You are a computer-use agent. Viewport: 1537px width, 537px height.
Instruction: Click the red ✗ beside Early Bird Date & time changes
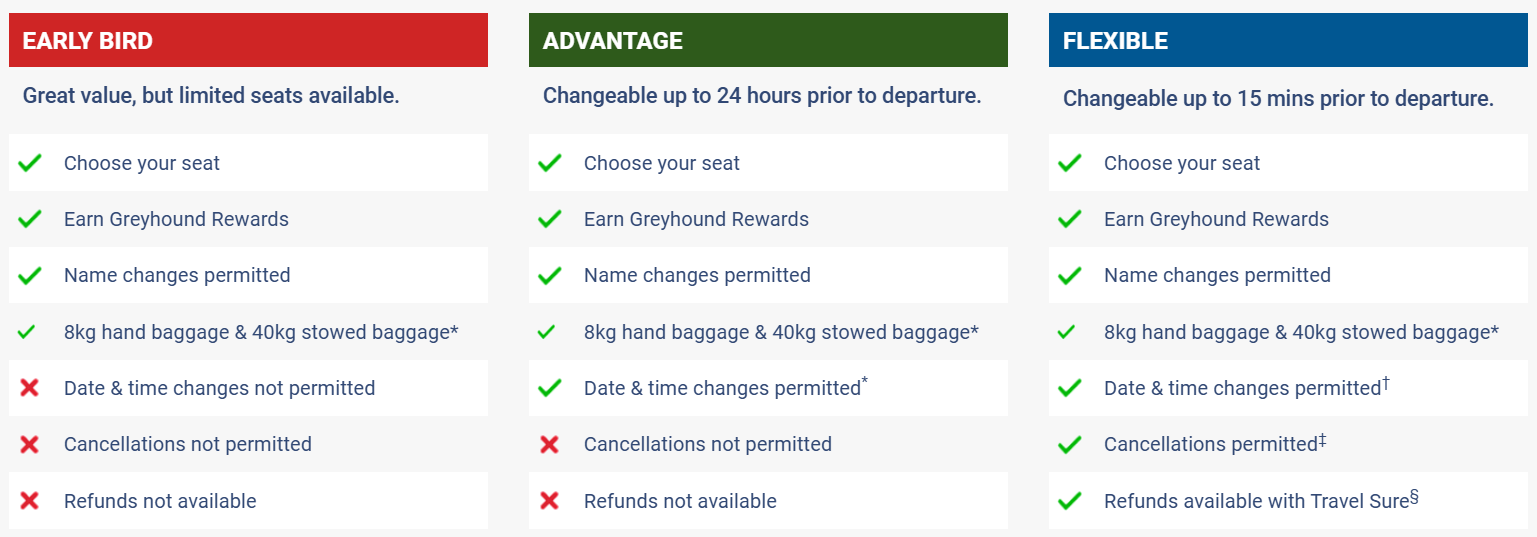click(x=30, y=388)
